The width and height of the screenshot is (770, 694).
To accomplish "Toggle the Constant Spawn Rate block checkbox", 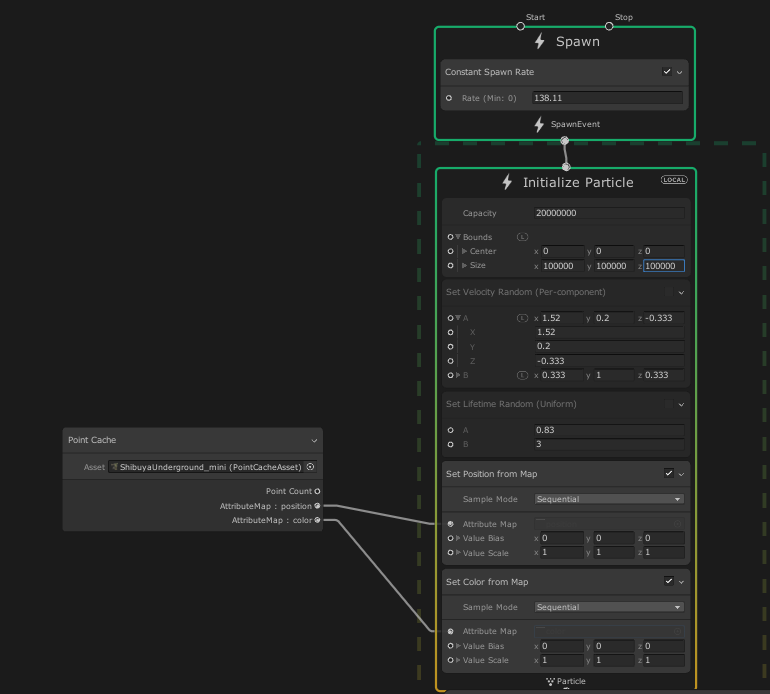I will (x=667, y=72).
